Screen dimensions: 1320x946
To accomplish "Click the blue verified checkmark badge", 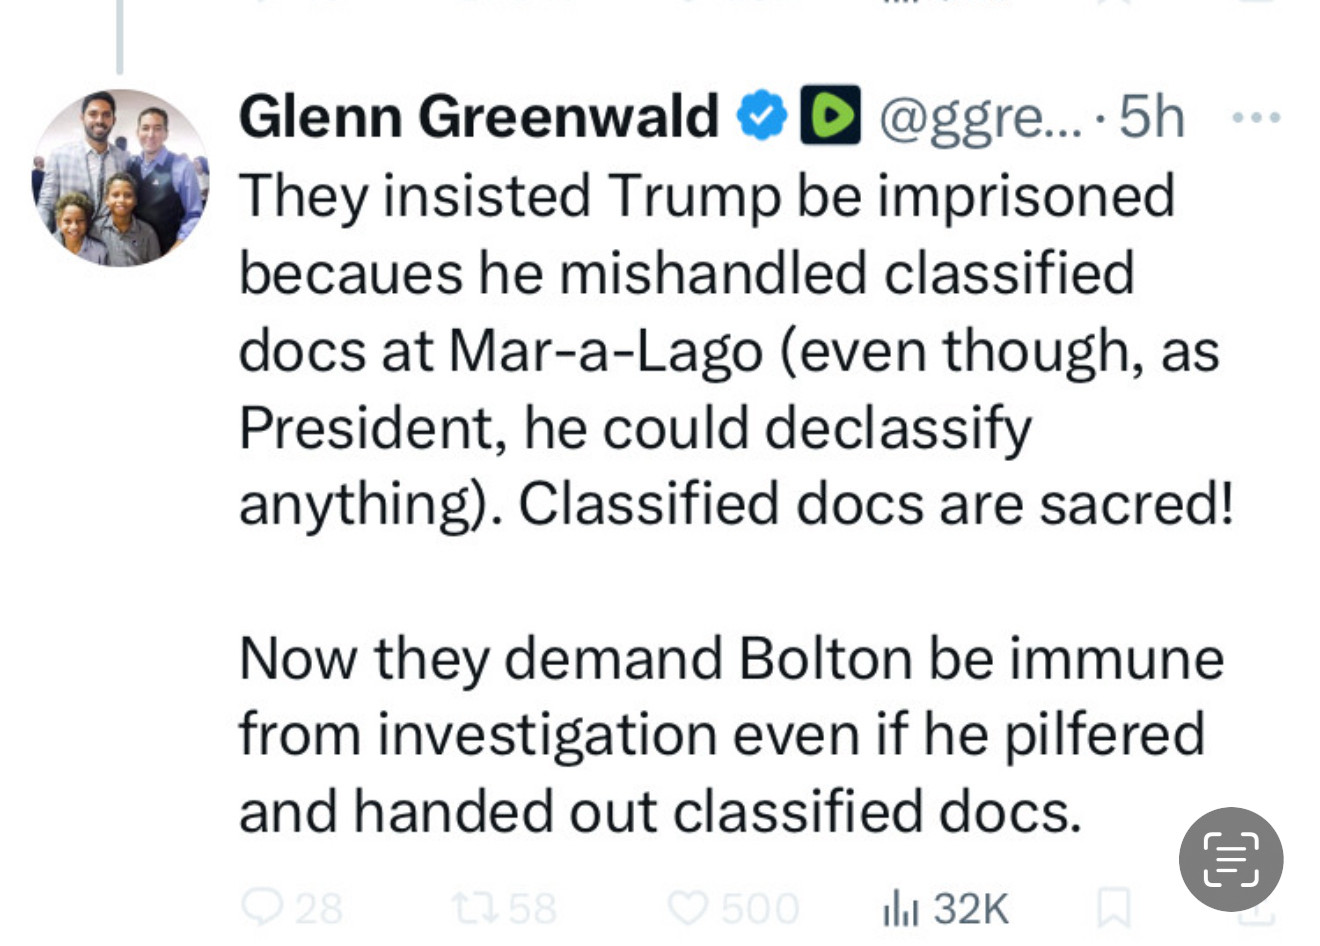I will coord(762,116).
